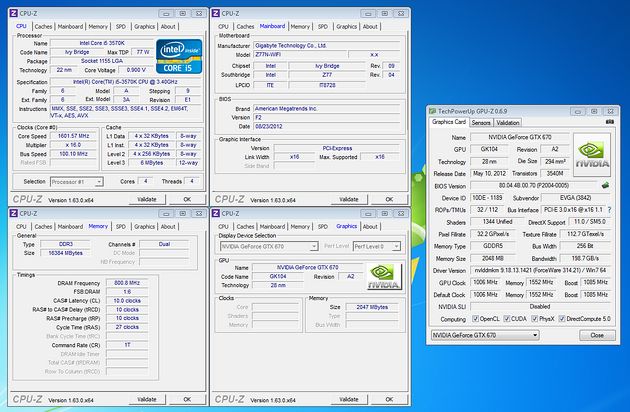Open GPU selector dropdown at GPU-Z bottom
630x412 pixels.
(485, 335)
